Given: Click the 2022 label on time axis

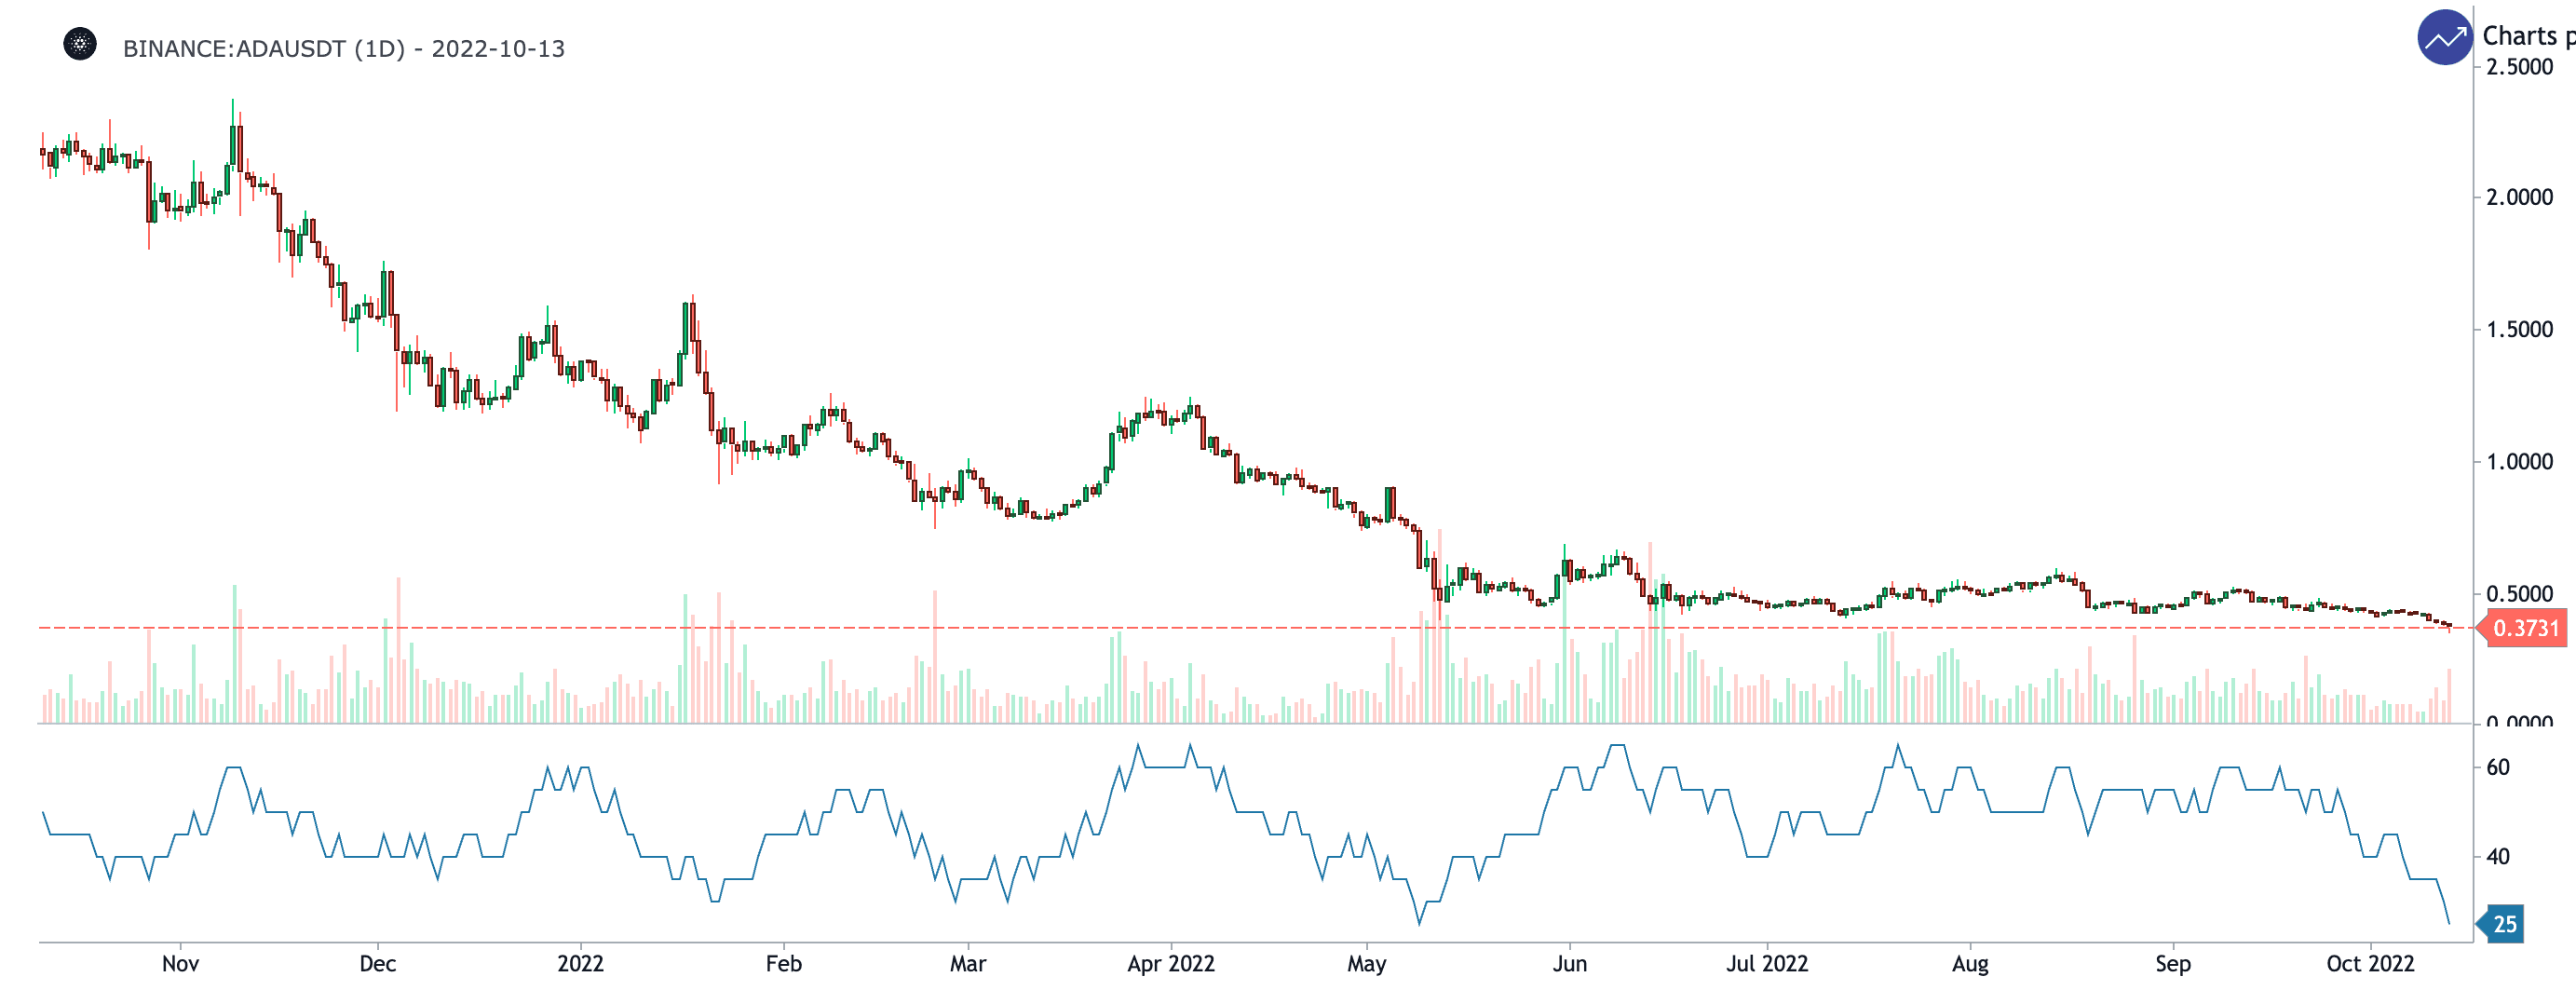Looking at the screenshot, I should pos(580,964).
